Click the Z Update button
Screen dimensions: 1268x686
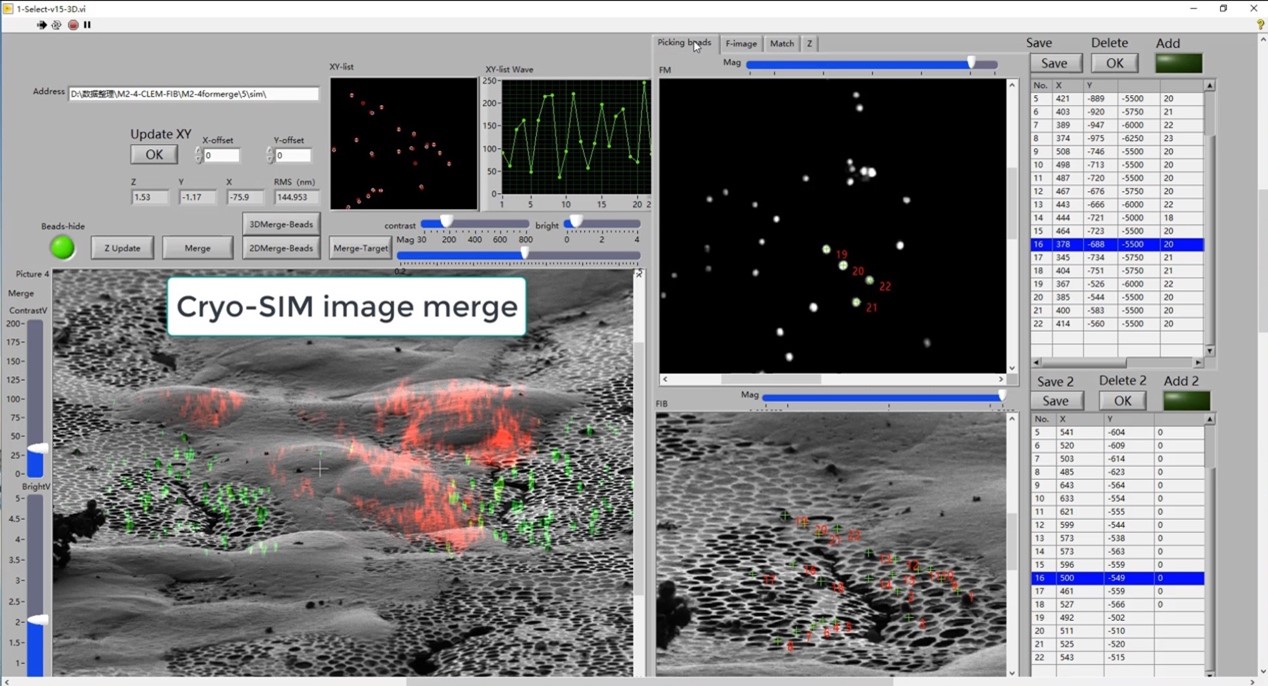click(122, 248)
